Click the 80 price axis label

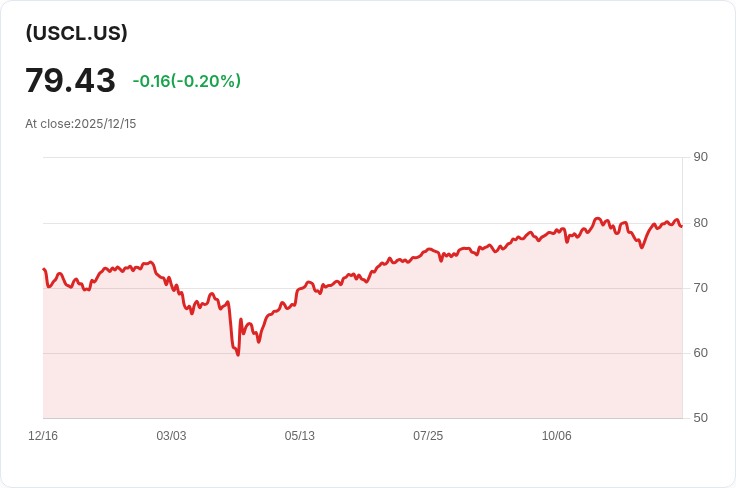coord(700,223)
